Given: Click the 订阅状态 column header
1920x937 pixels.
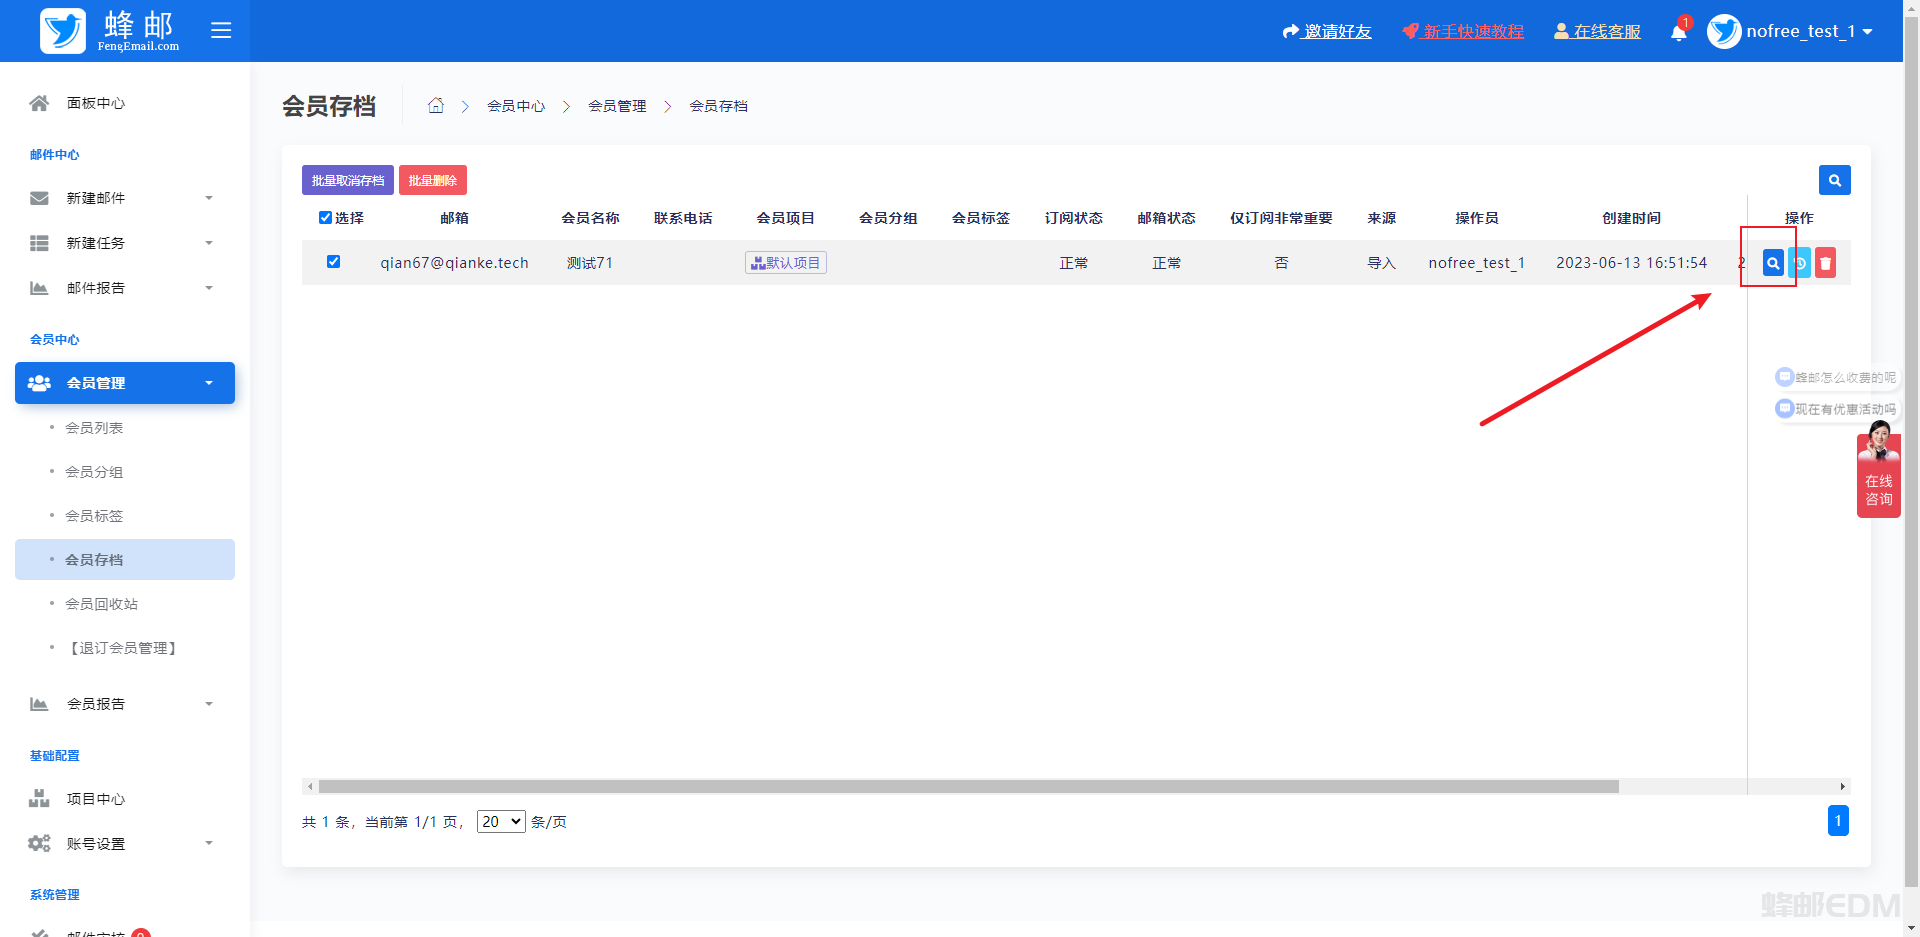Looking at the screenshot, I should pyautogui.click(x=1074, y=218).
